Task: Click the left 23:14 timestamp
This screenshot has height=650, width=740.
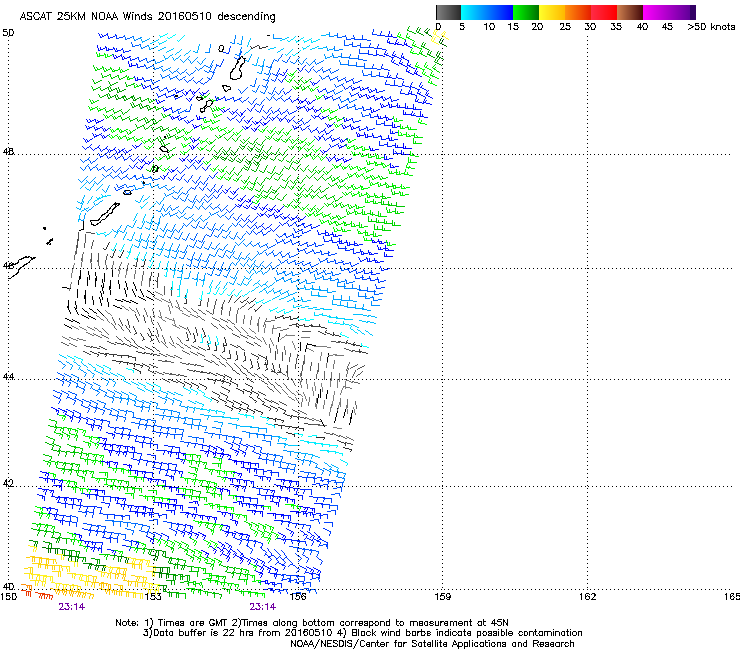Action: [72, 607]
